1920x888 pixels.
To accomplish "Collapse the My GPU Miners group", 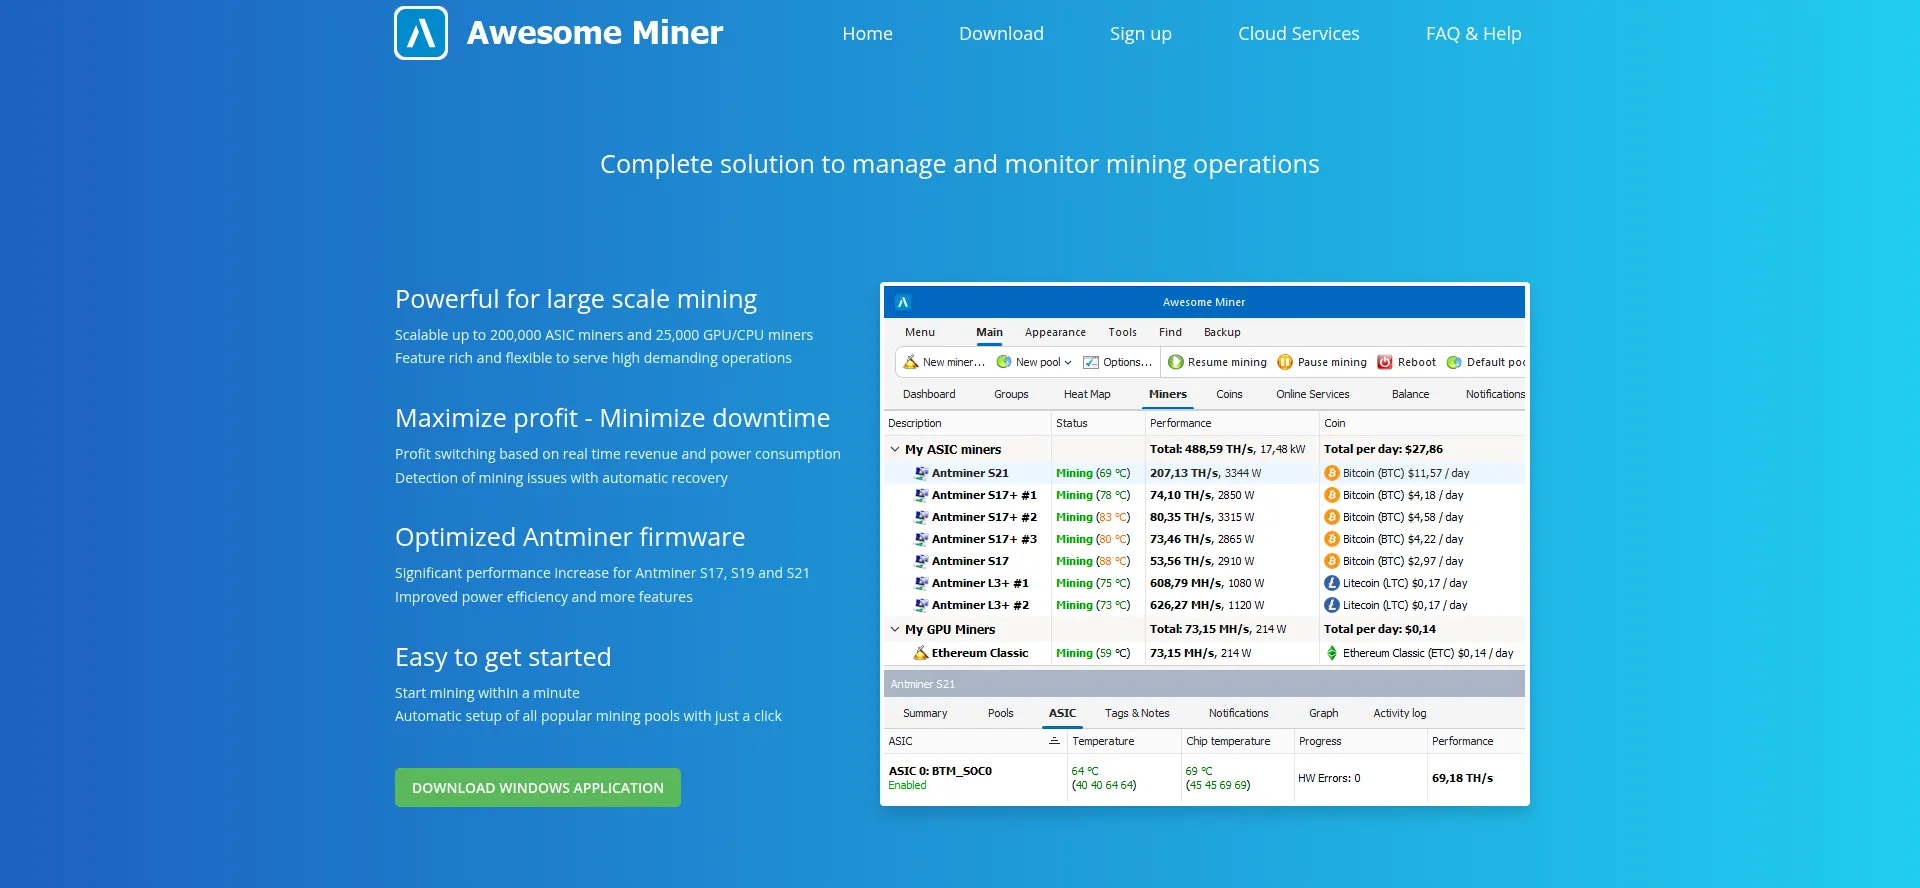I will pos(895,629).
